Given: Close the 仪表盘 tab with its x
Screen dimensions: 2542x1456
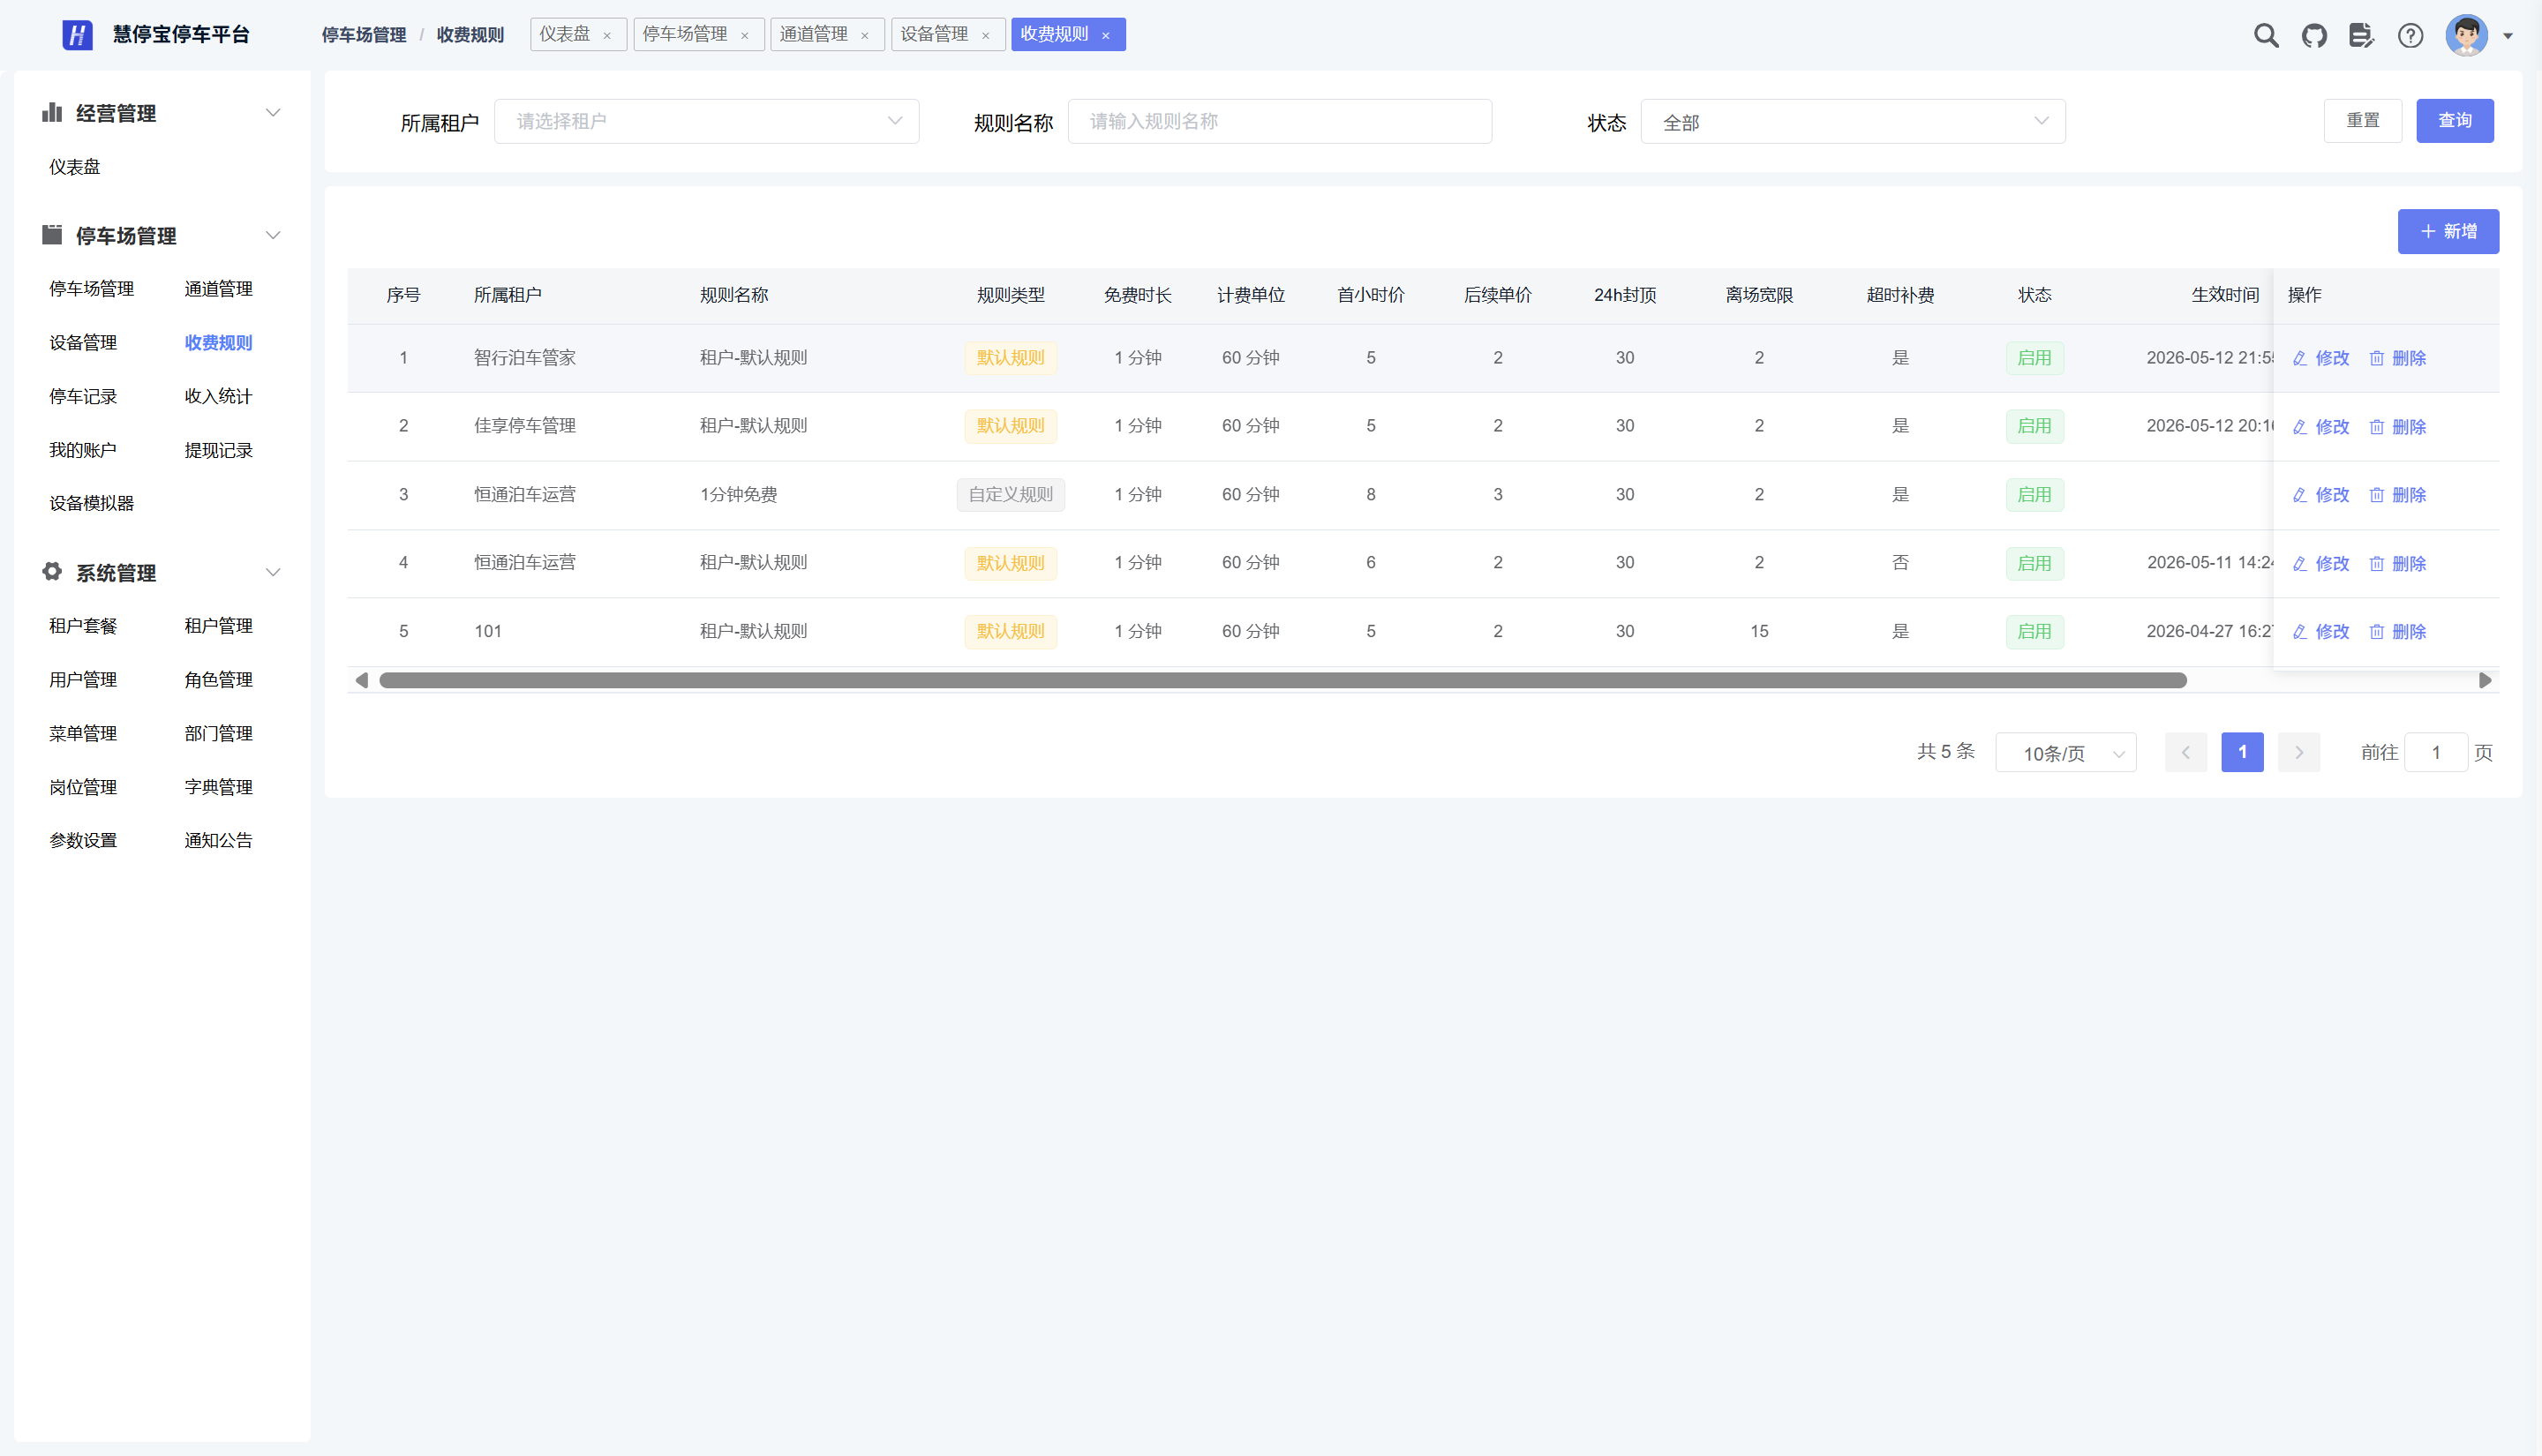Looking at the screenshot, I should 607,35.
